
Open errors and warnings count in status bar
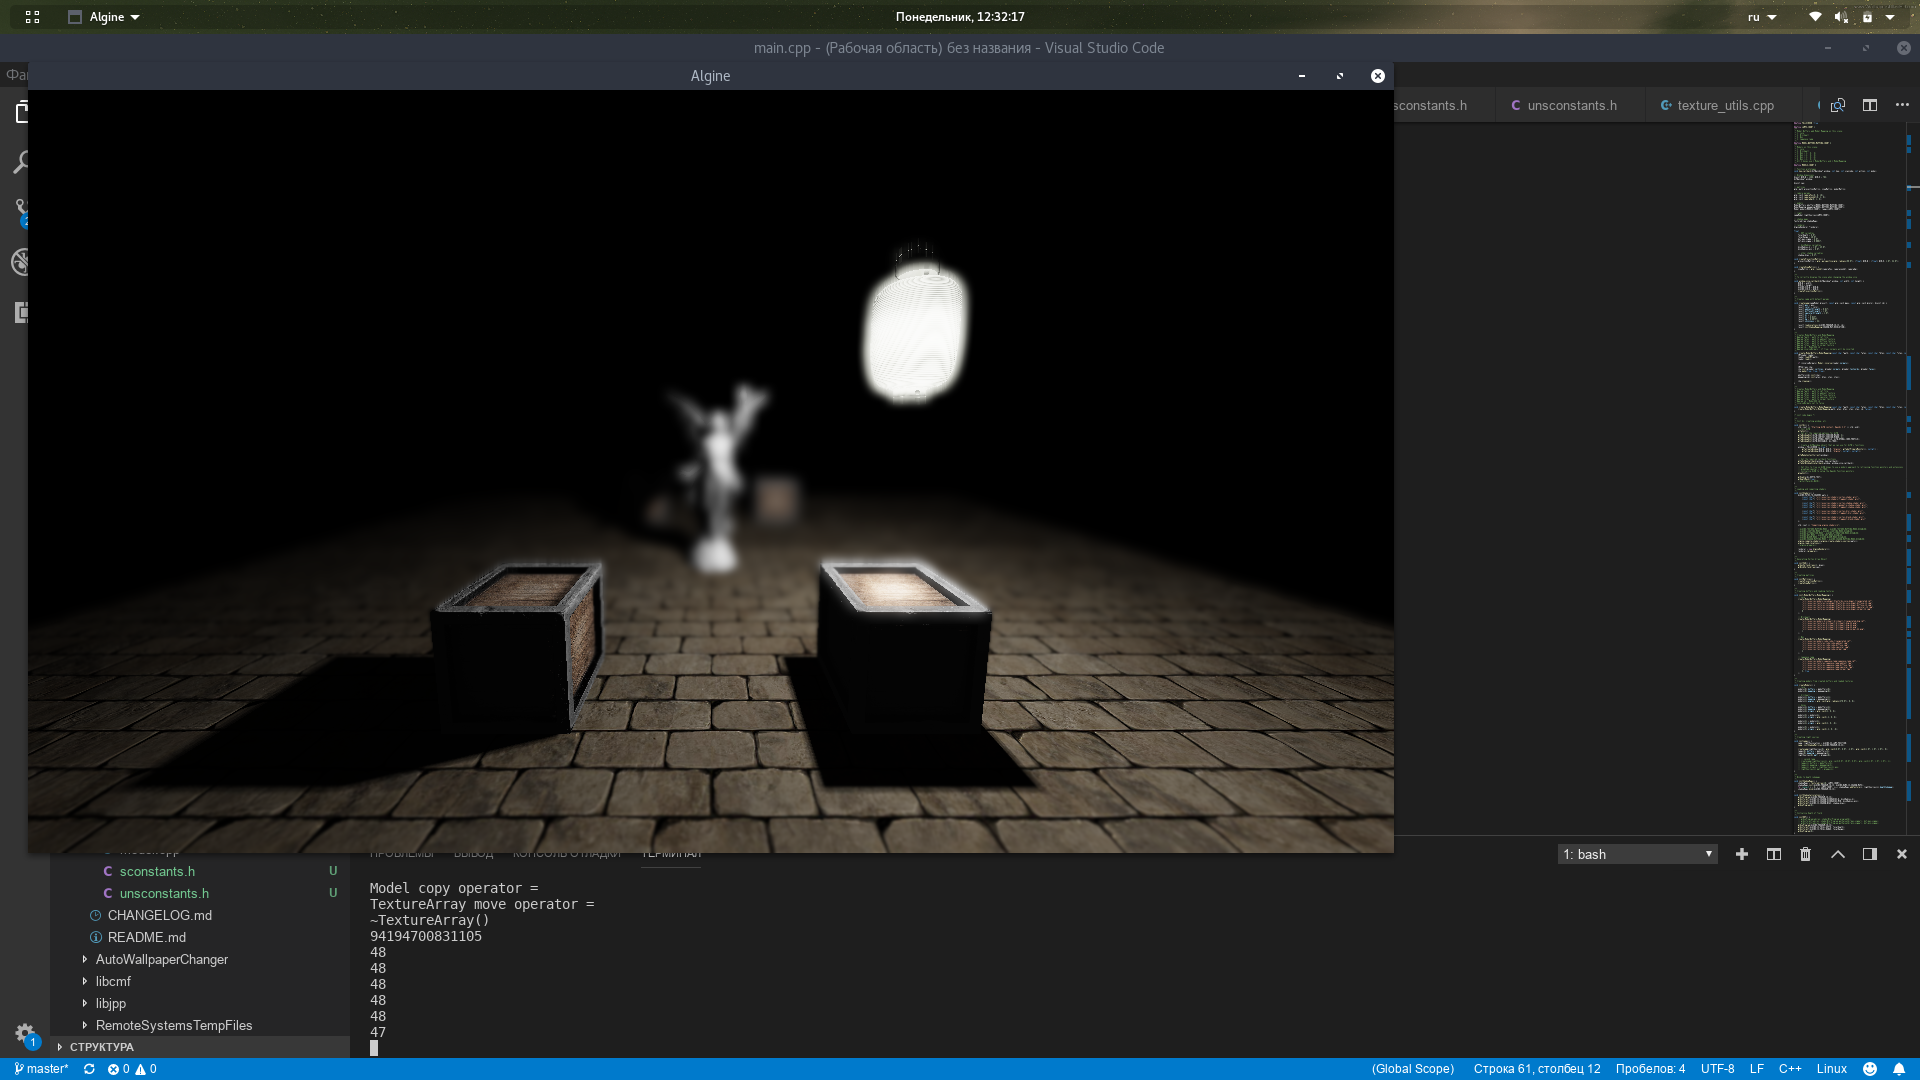132,1069
